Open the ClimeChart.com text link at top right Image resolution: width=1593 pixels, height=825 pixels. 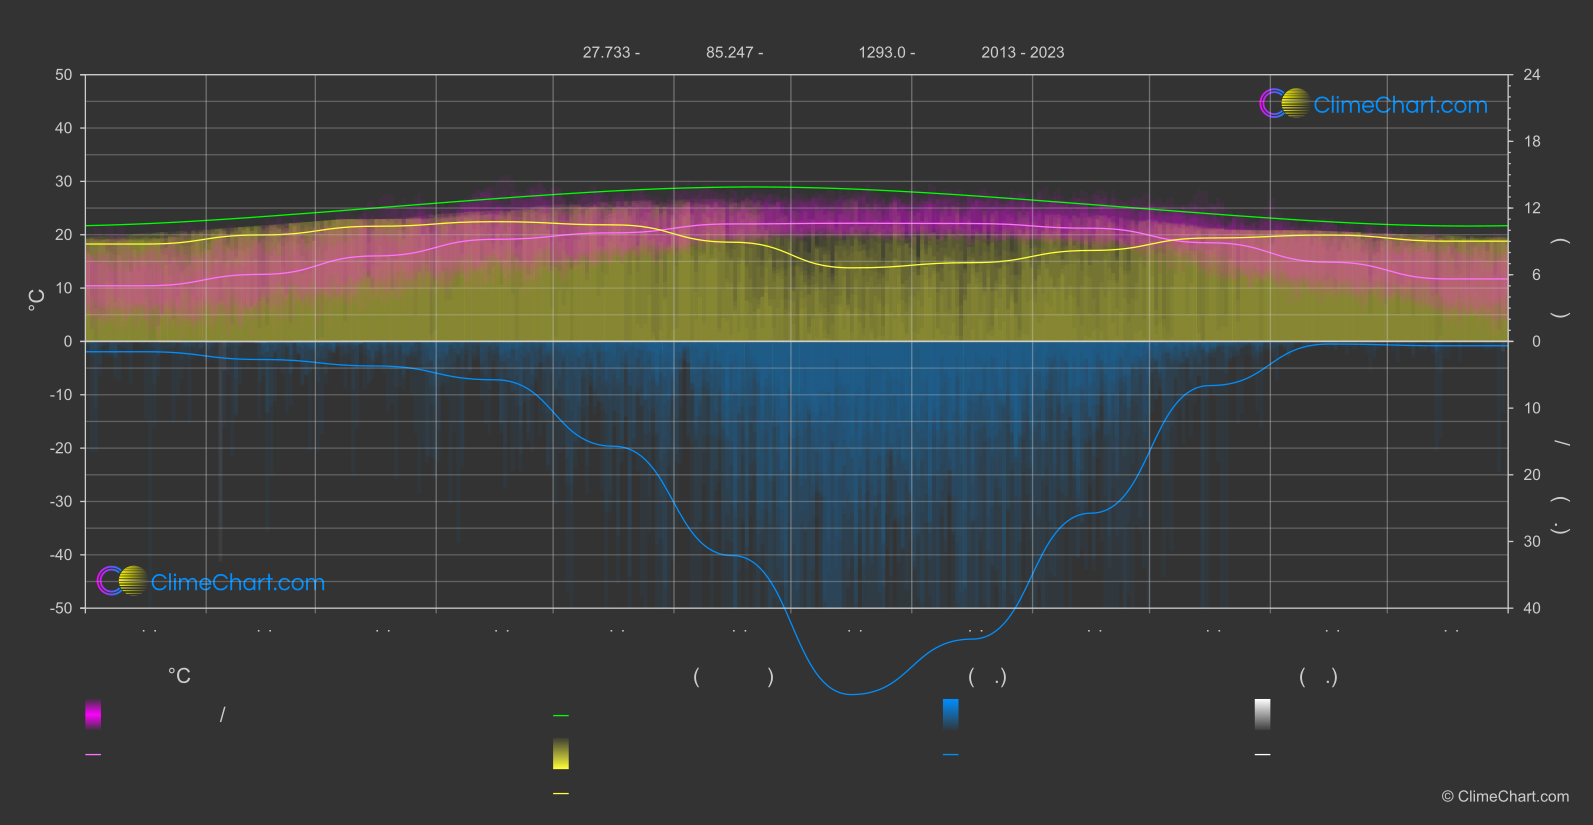coord(1400,105)
